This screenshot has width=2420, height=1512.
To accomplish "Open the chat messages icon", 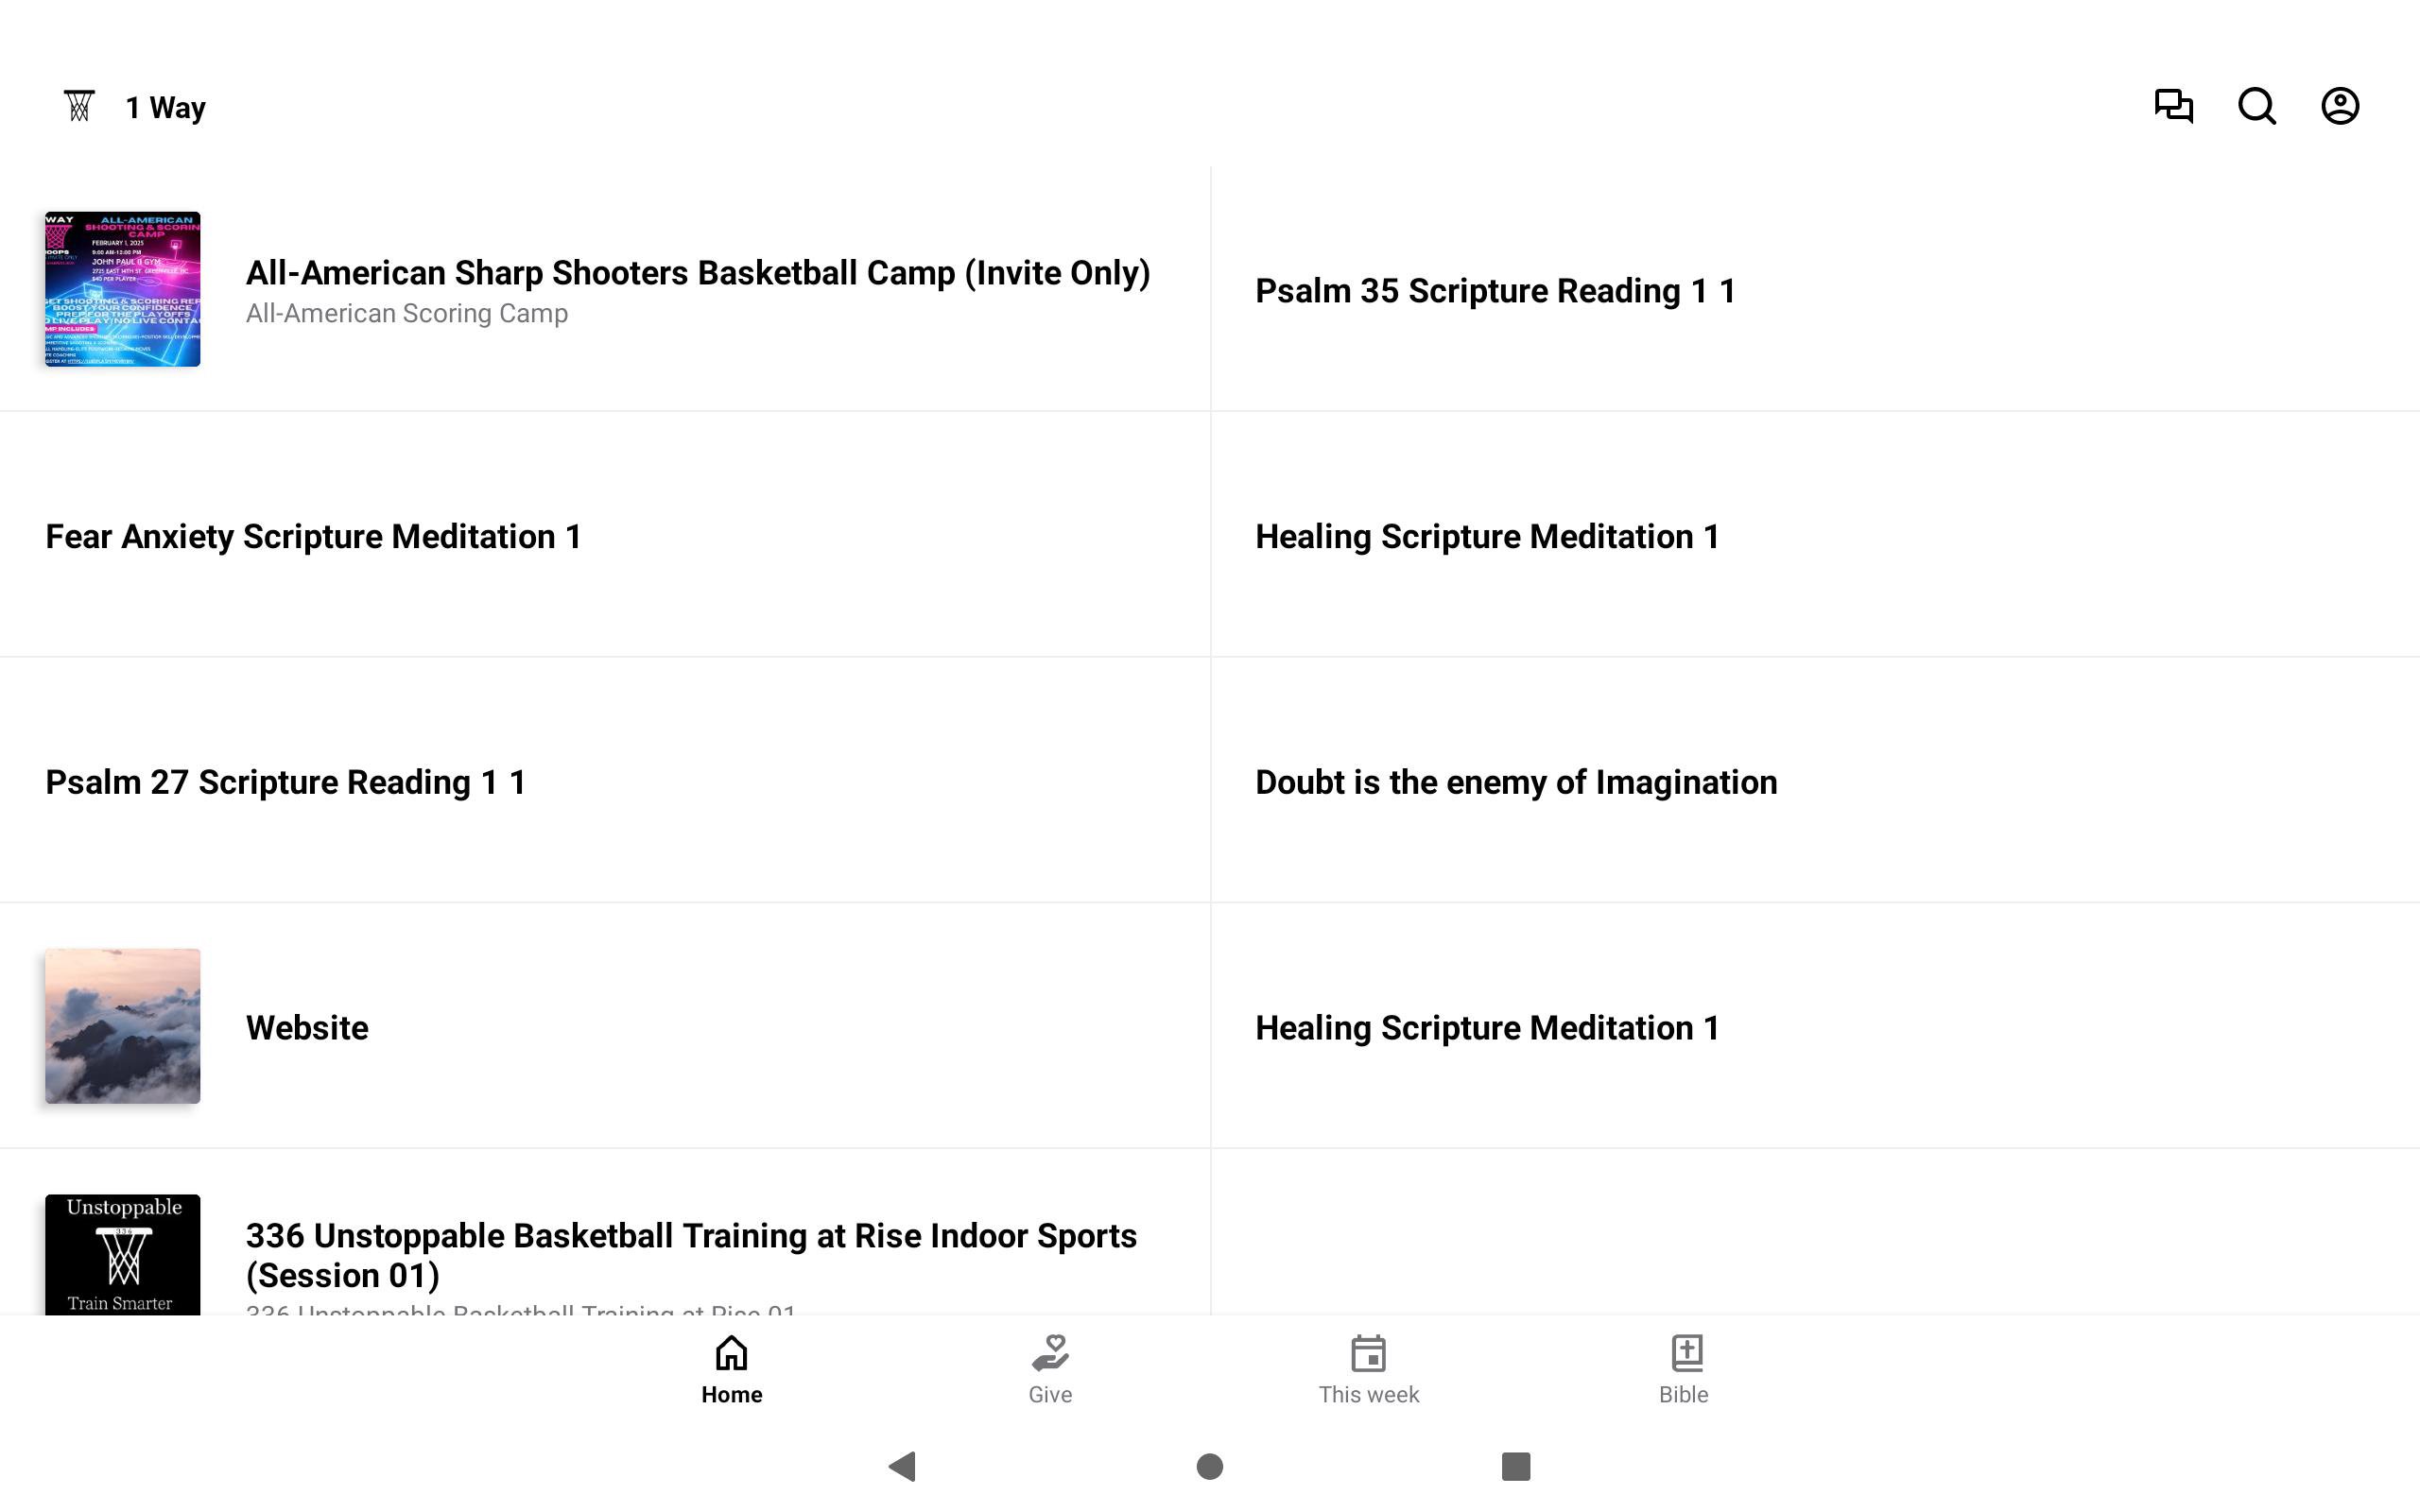I will pyautogui.click(x=2173, y=106).
